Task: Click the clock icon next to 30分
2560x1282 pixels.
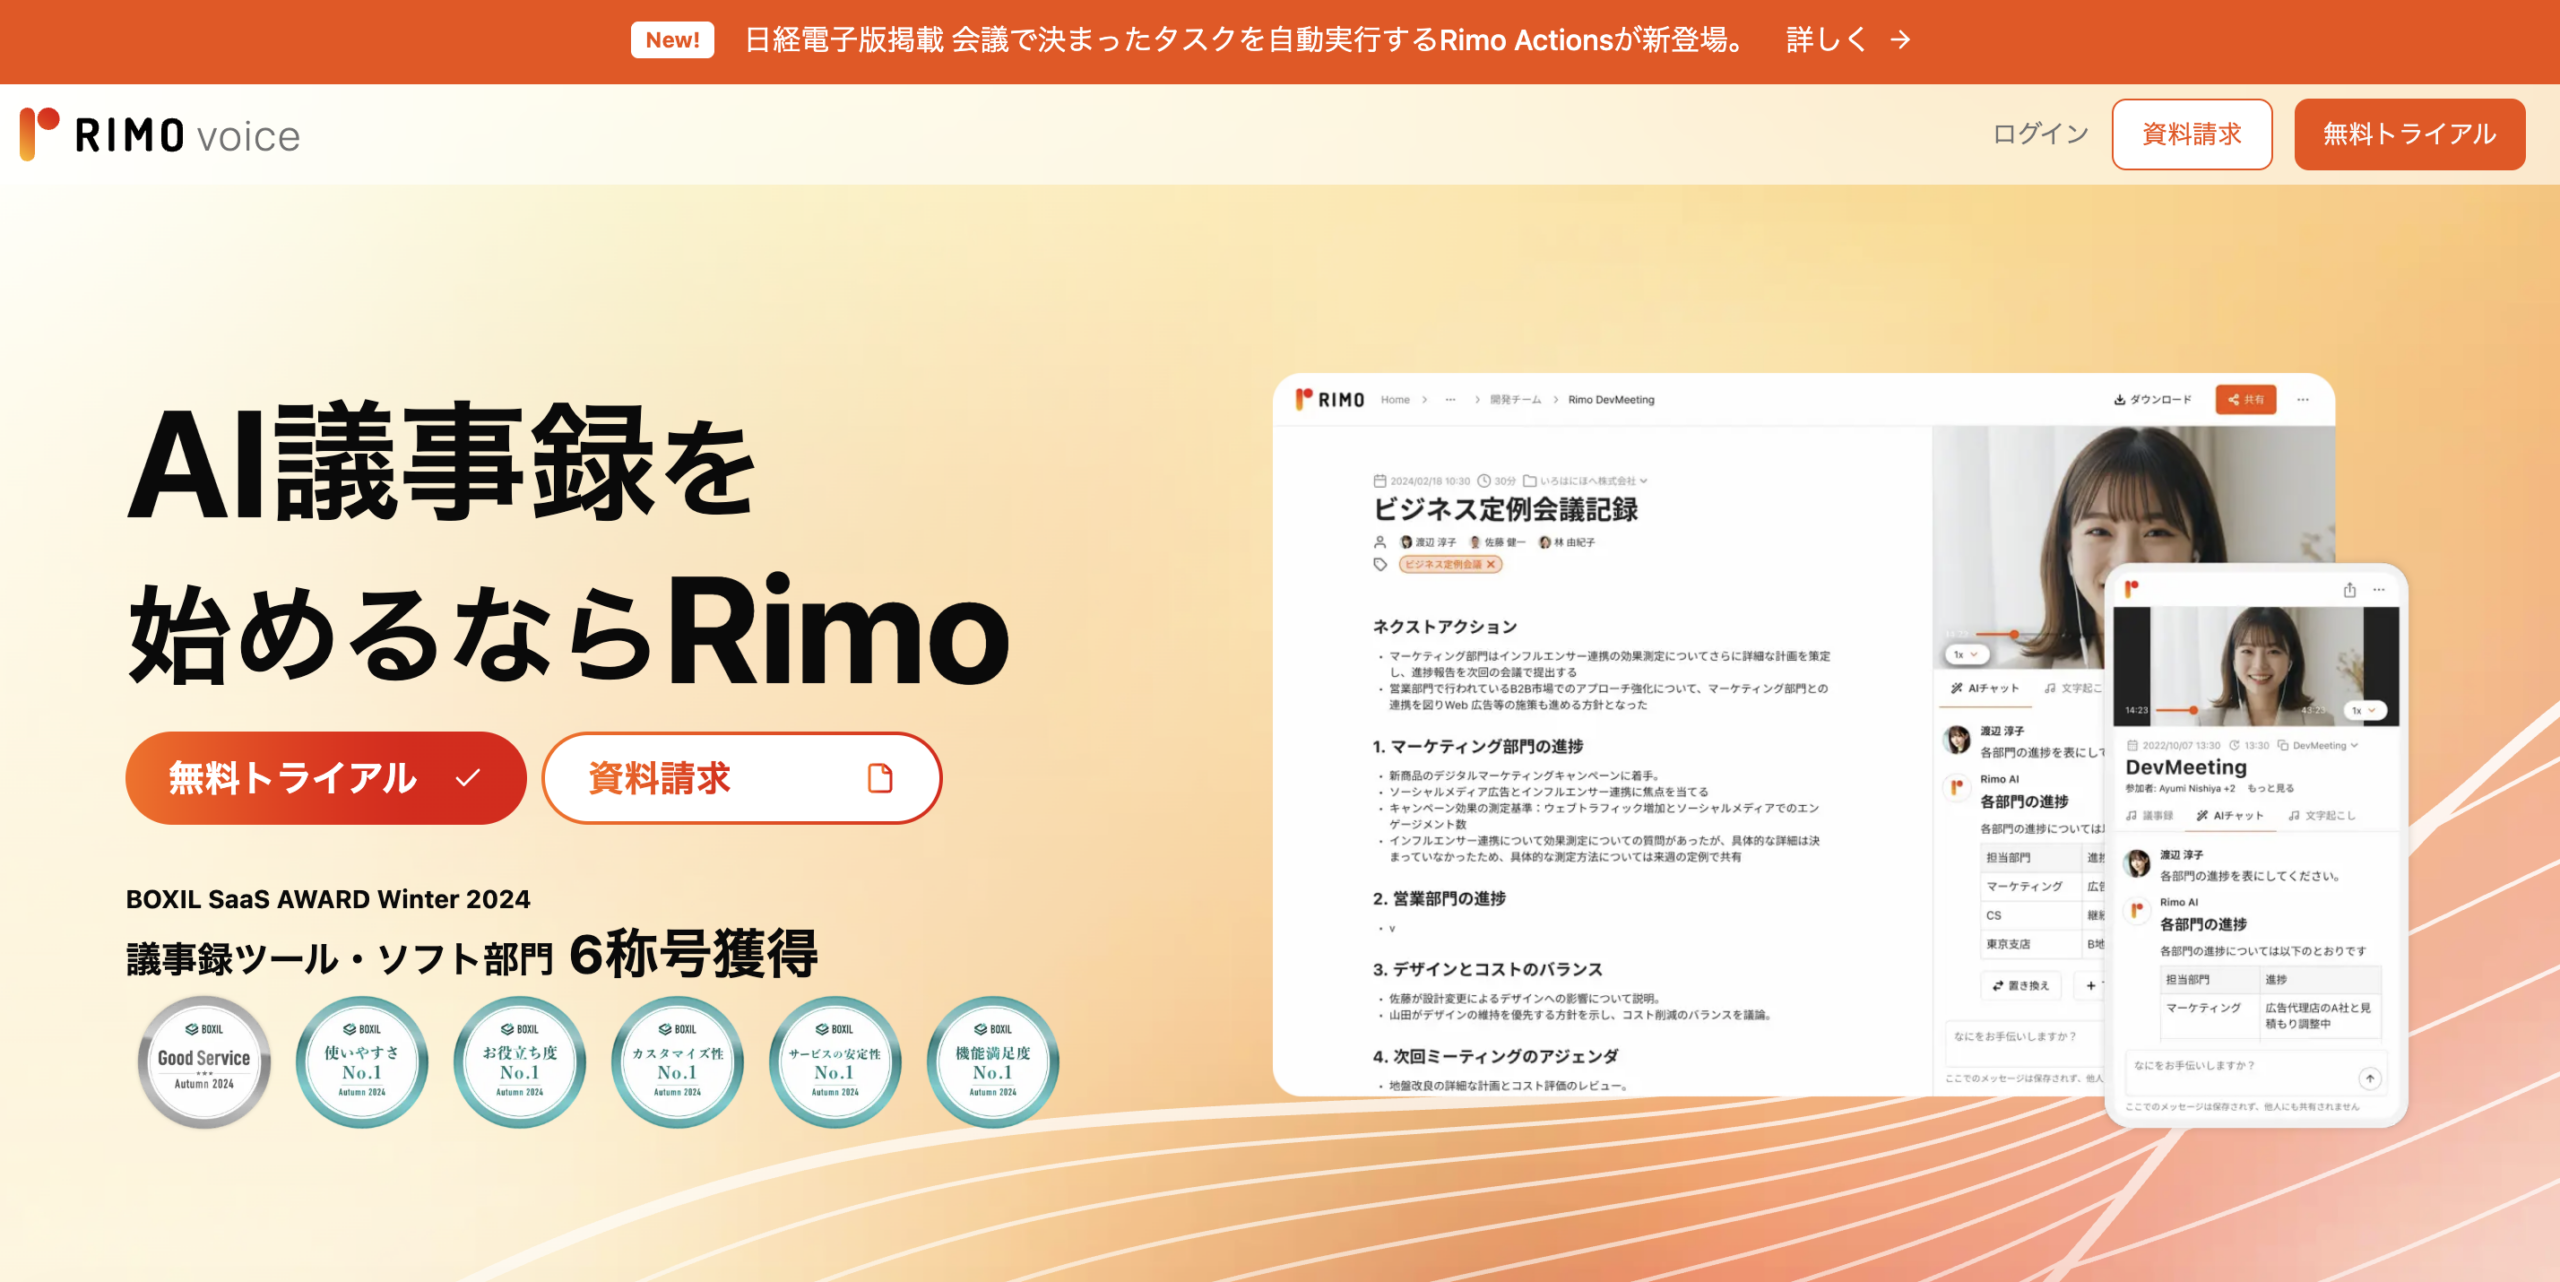Action: [1484, 480]
